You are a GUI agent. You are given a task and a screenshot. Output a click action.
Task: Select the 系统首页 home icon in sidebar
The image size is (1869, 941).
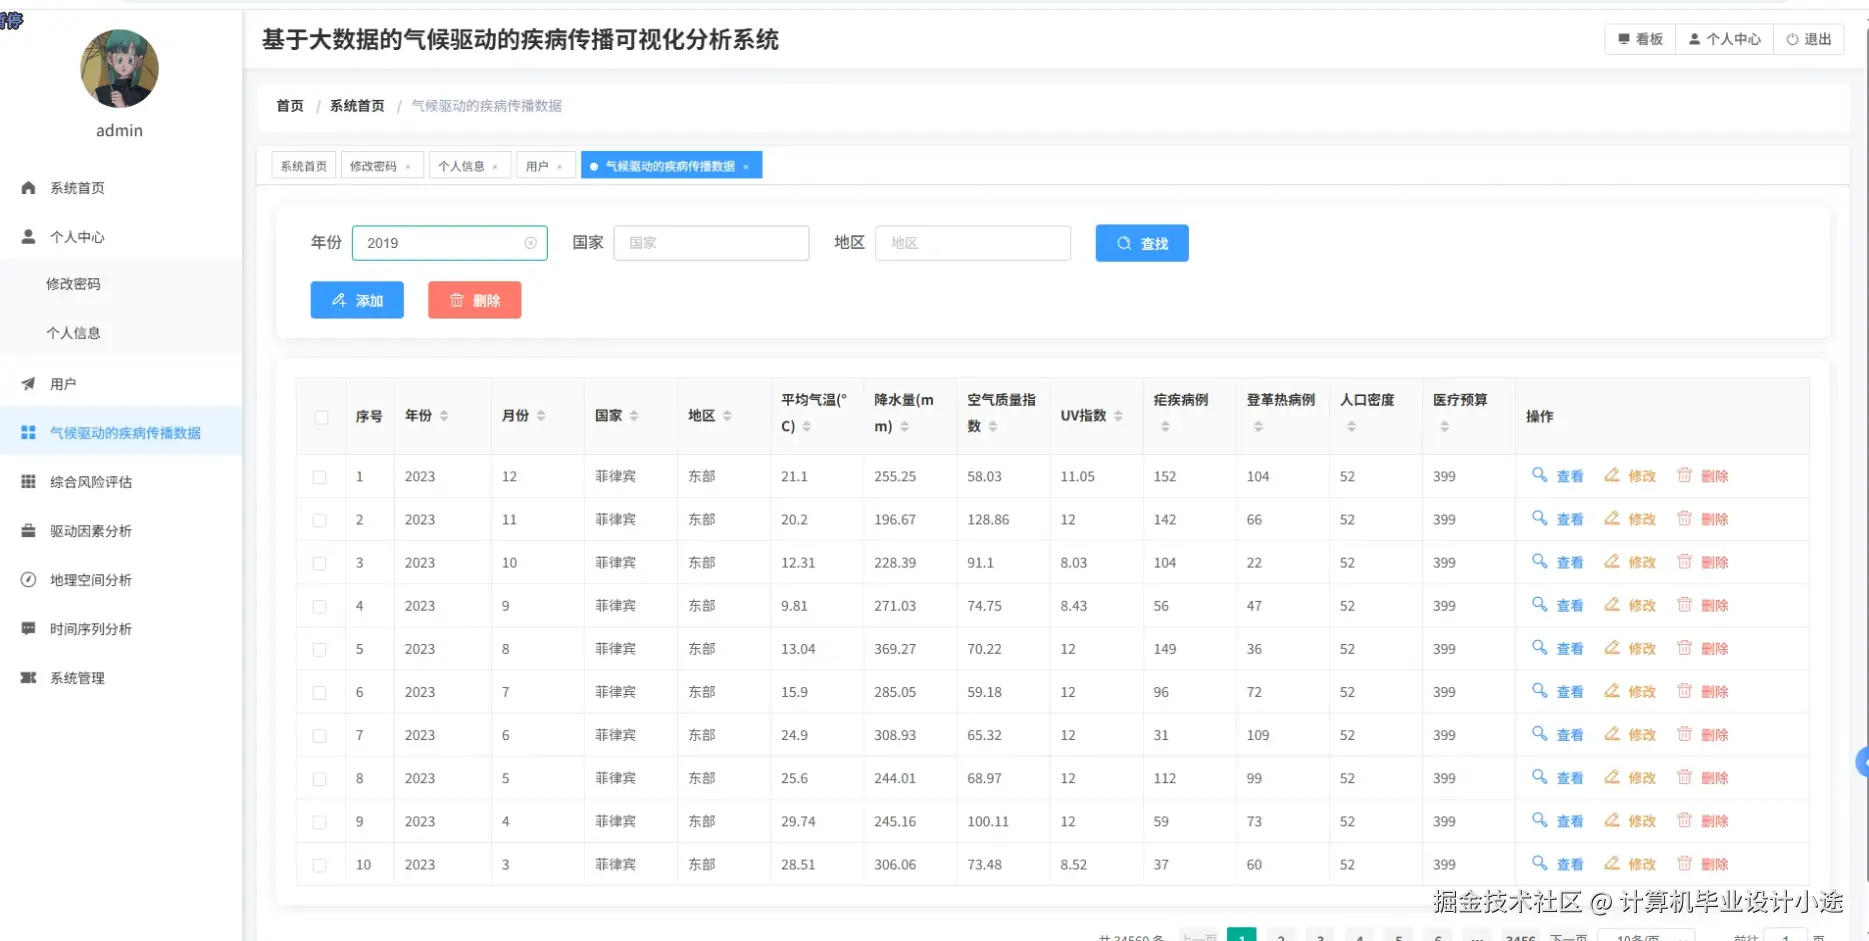[28, 187]
